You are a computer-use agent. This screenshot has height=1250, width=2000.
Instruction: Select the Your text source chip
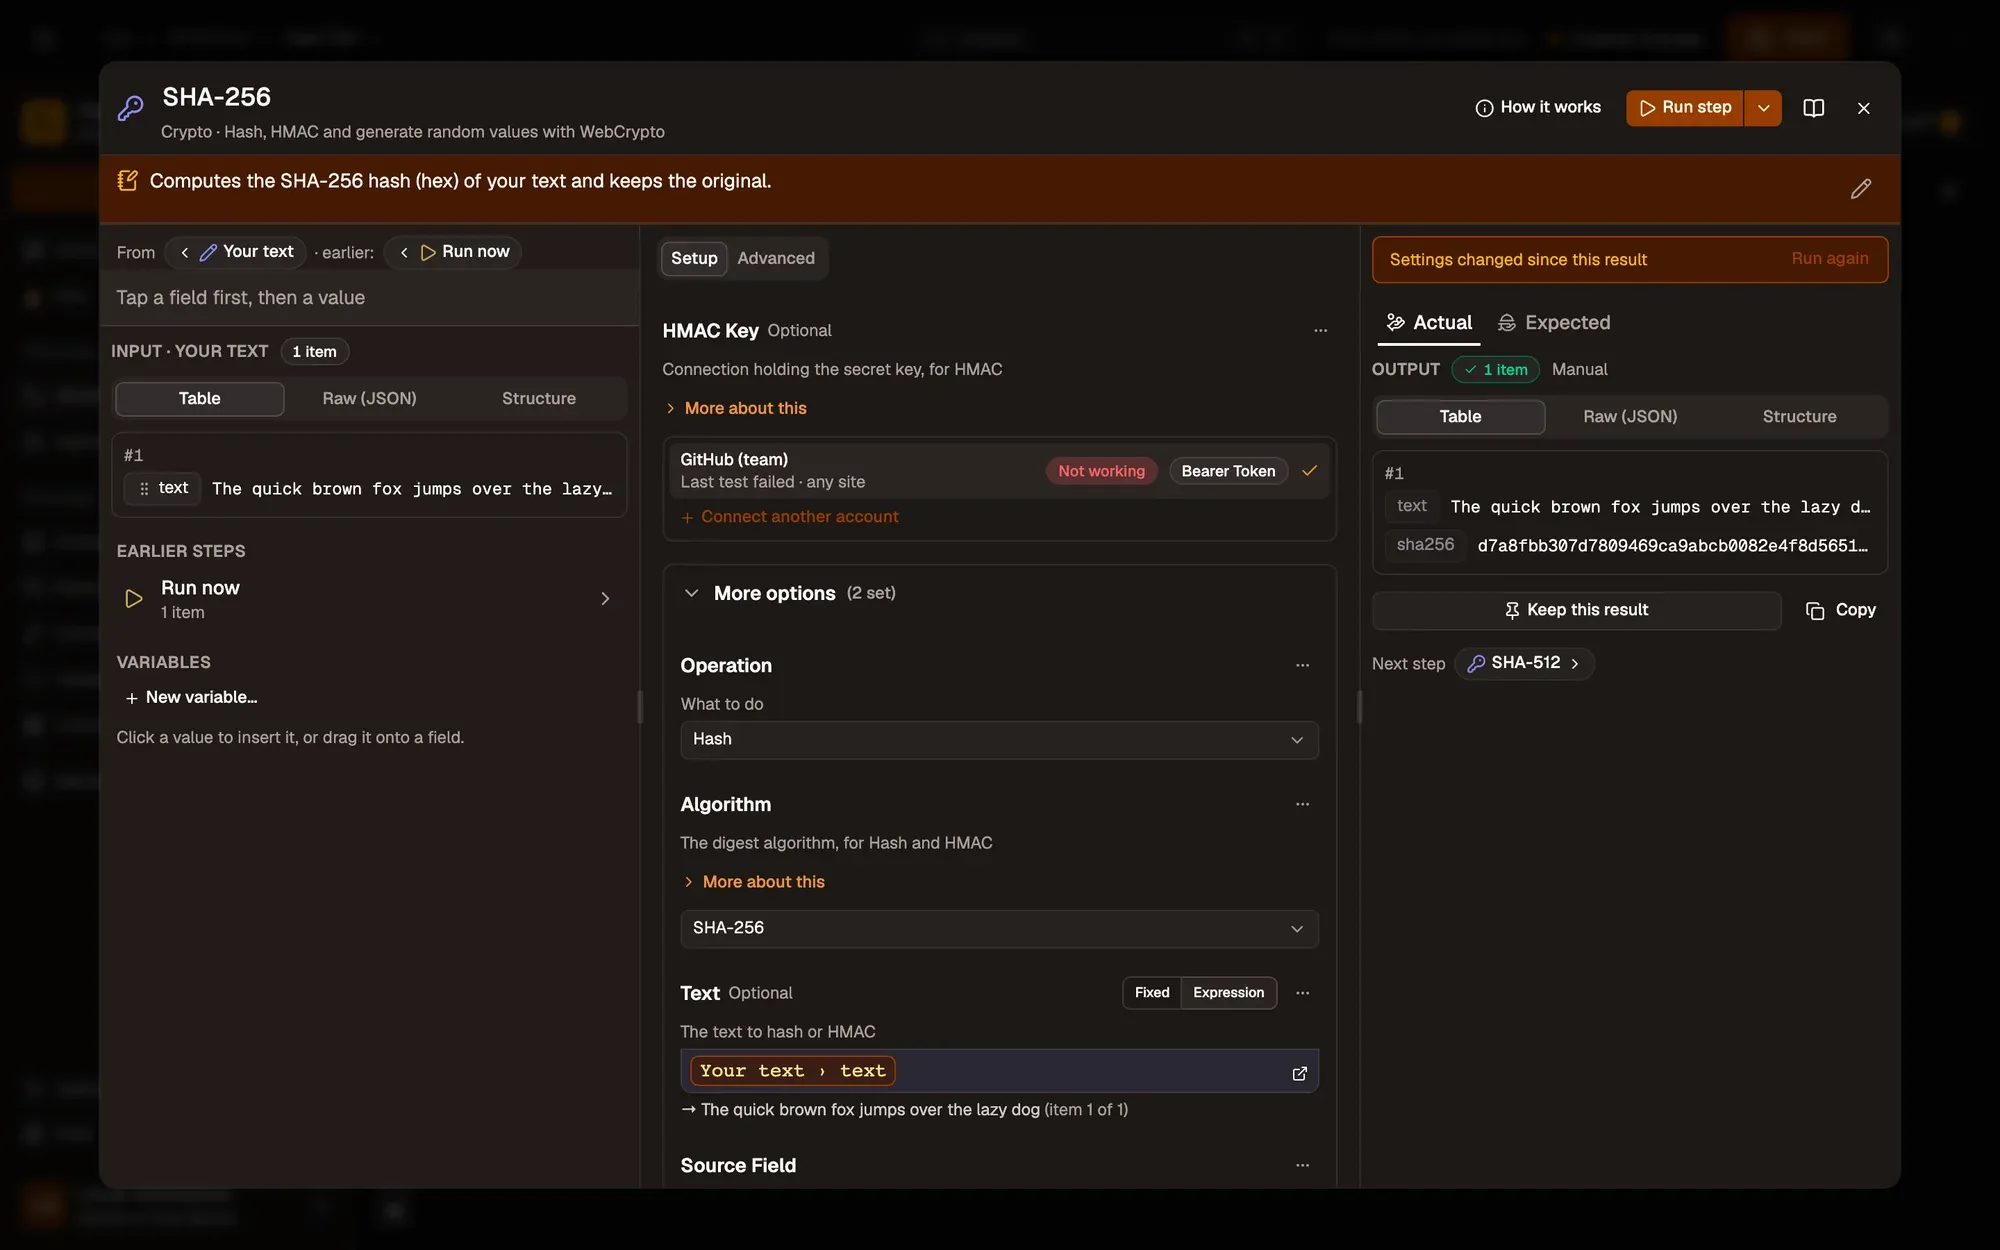(237, 252)
